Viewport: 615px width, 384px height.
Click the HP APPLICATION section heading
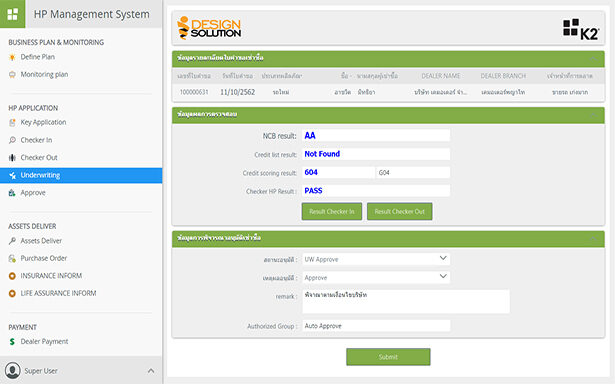point(33,108)
